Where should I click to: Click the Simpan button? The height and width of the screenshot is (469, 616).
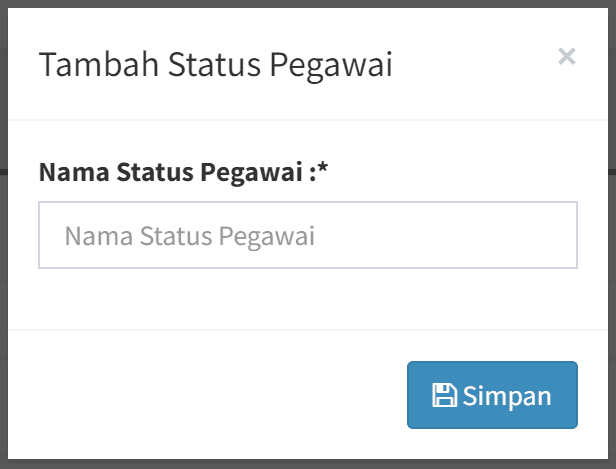(x=492, y=395)
